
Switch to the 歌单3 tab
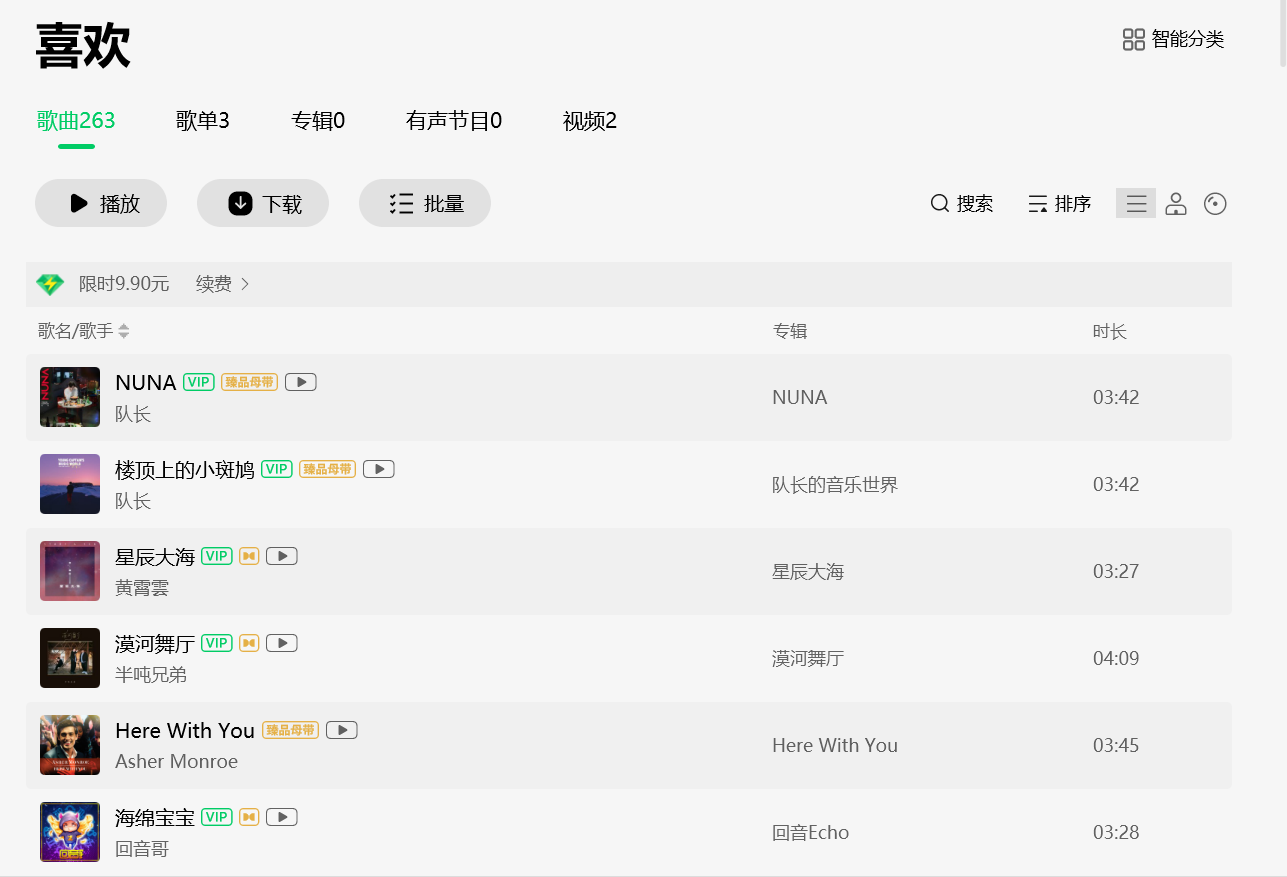203,121
